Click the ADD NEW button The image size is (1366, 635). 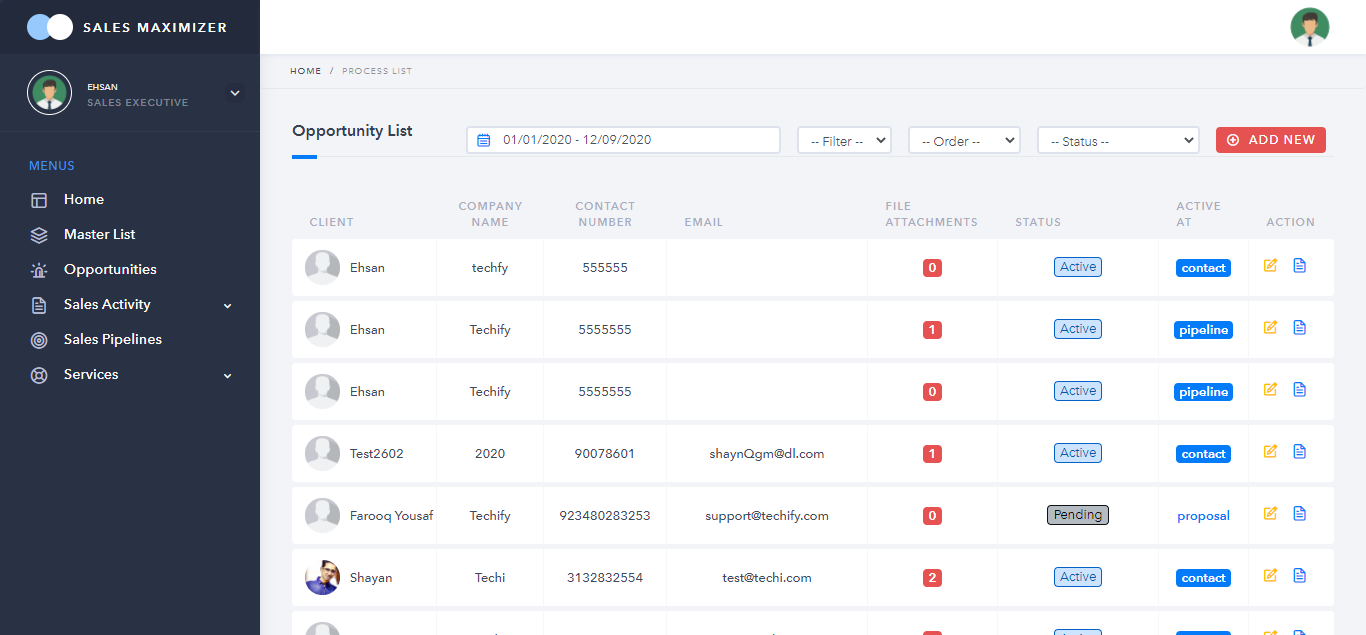(x=1271, y=140)
